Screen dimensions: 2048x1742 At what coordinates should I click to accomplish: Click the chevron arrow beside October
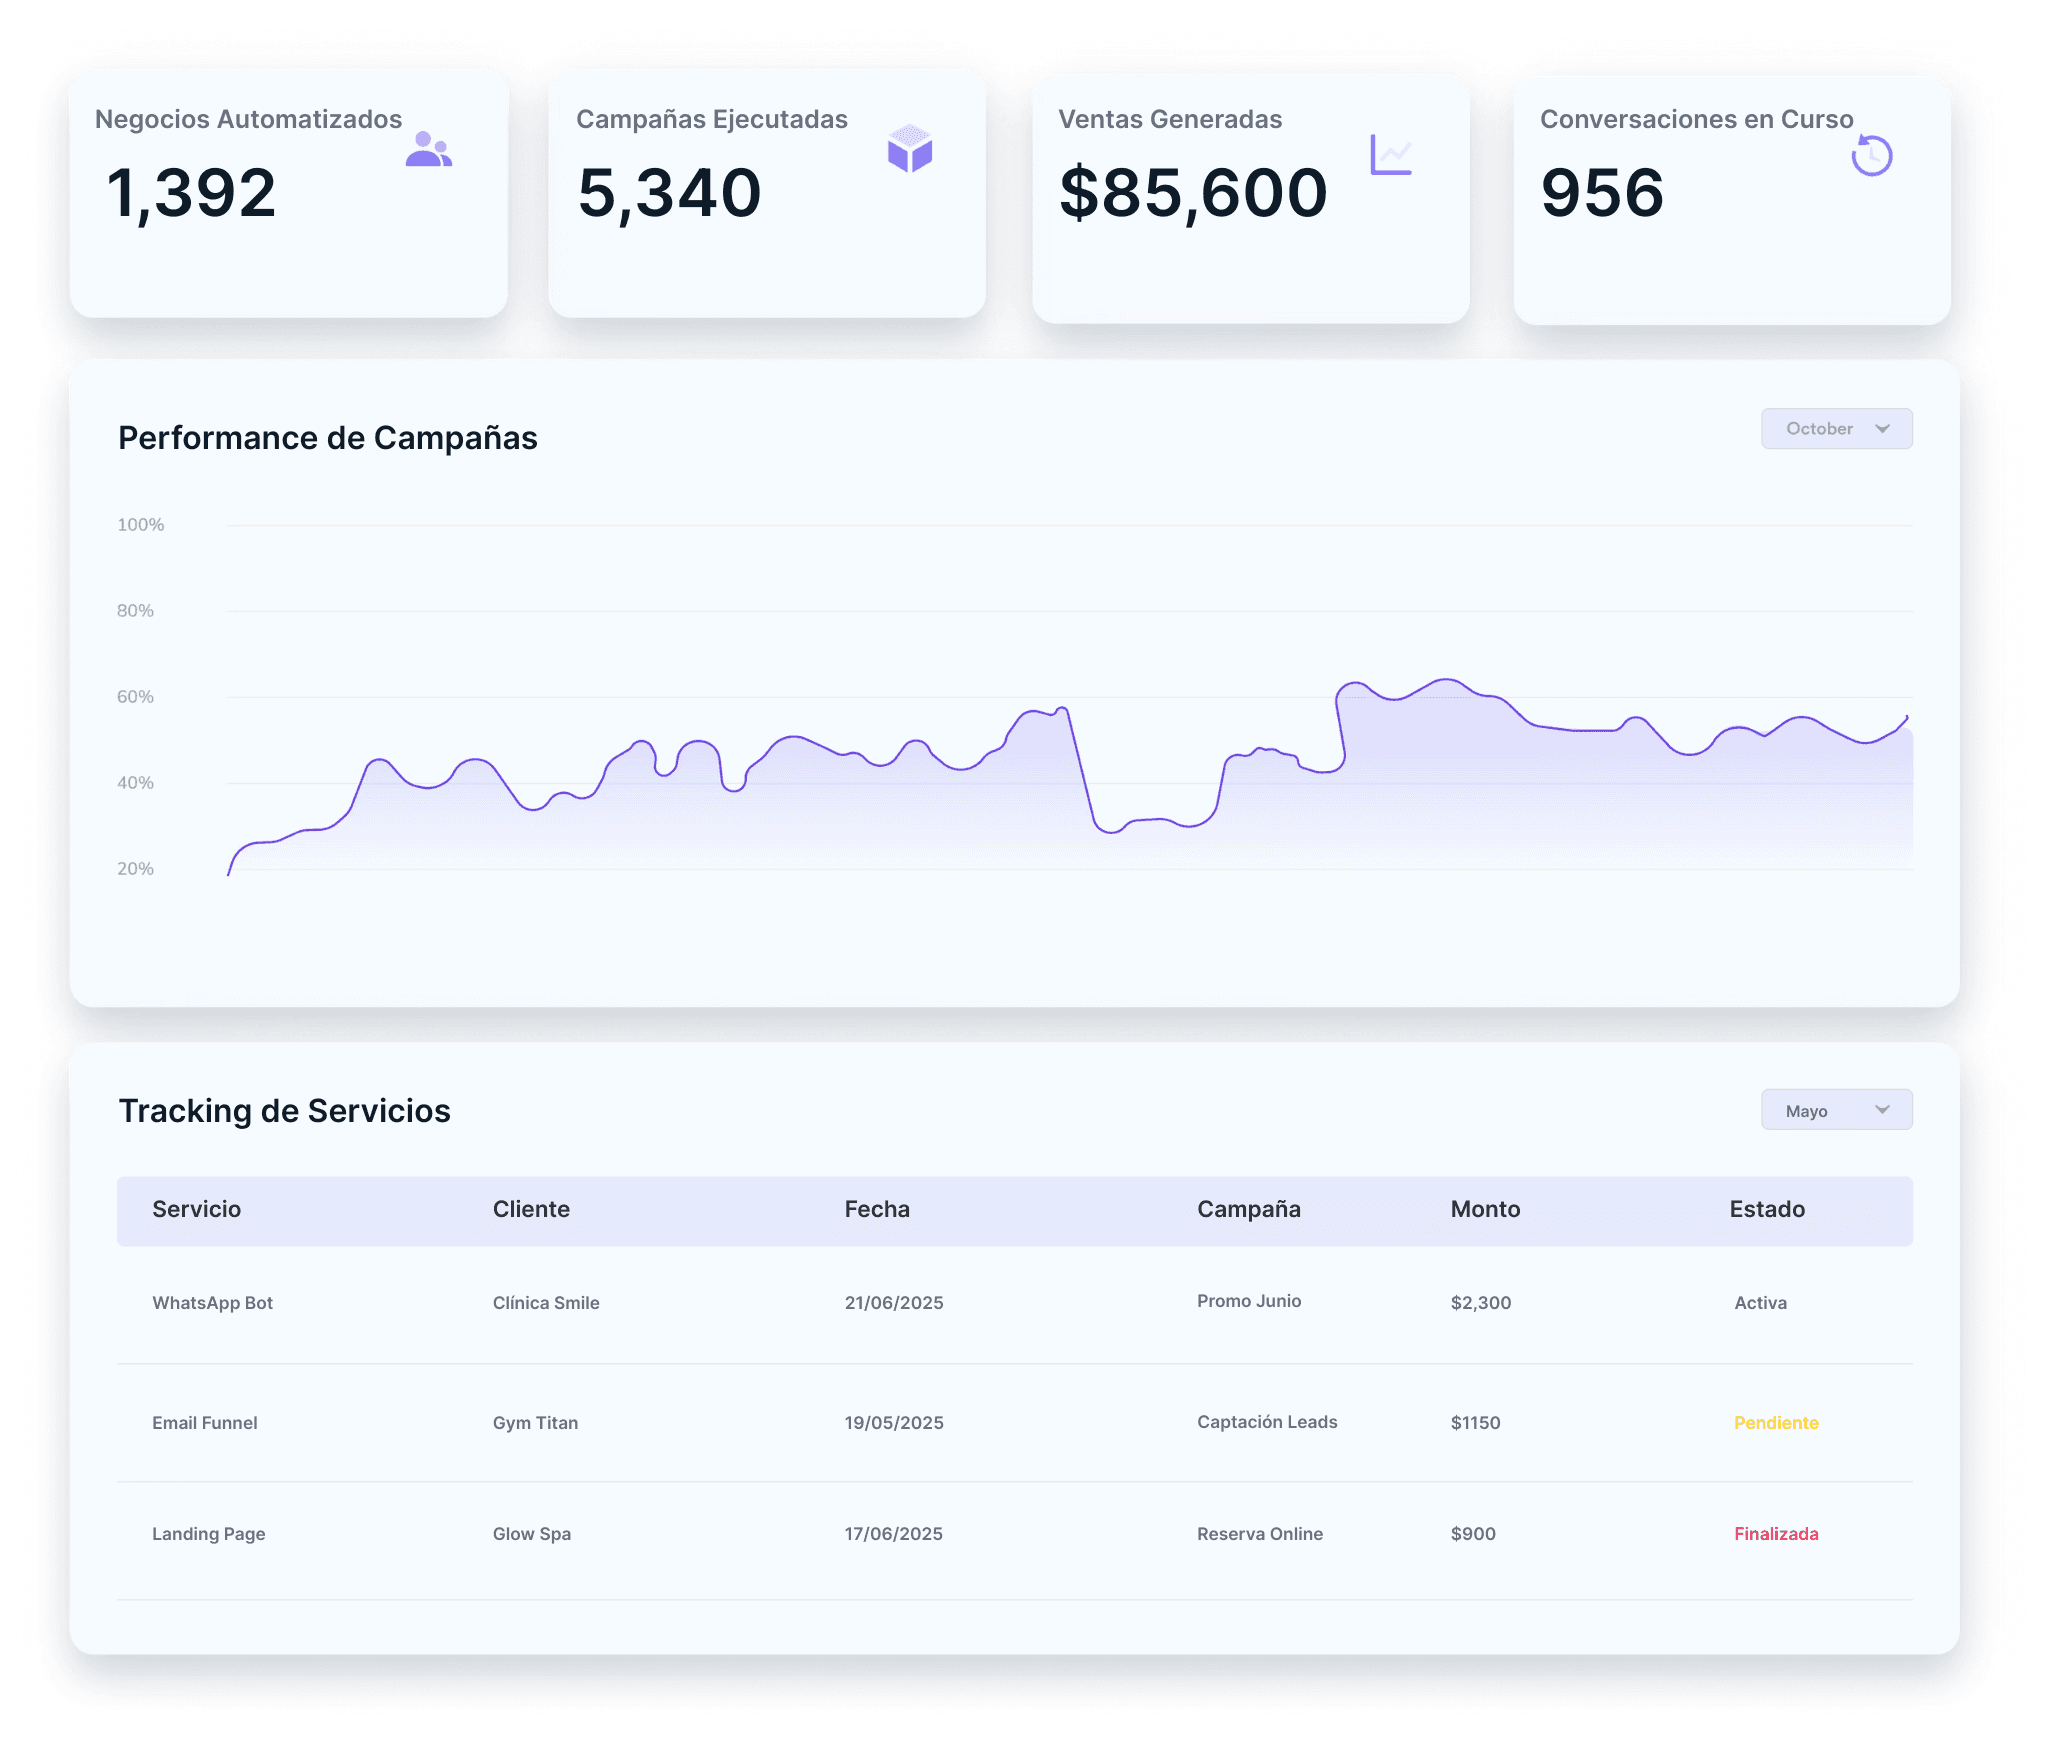[1883, 429]
